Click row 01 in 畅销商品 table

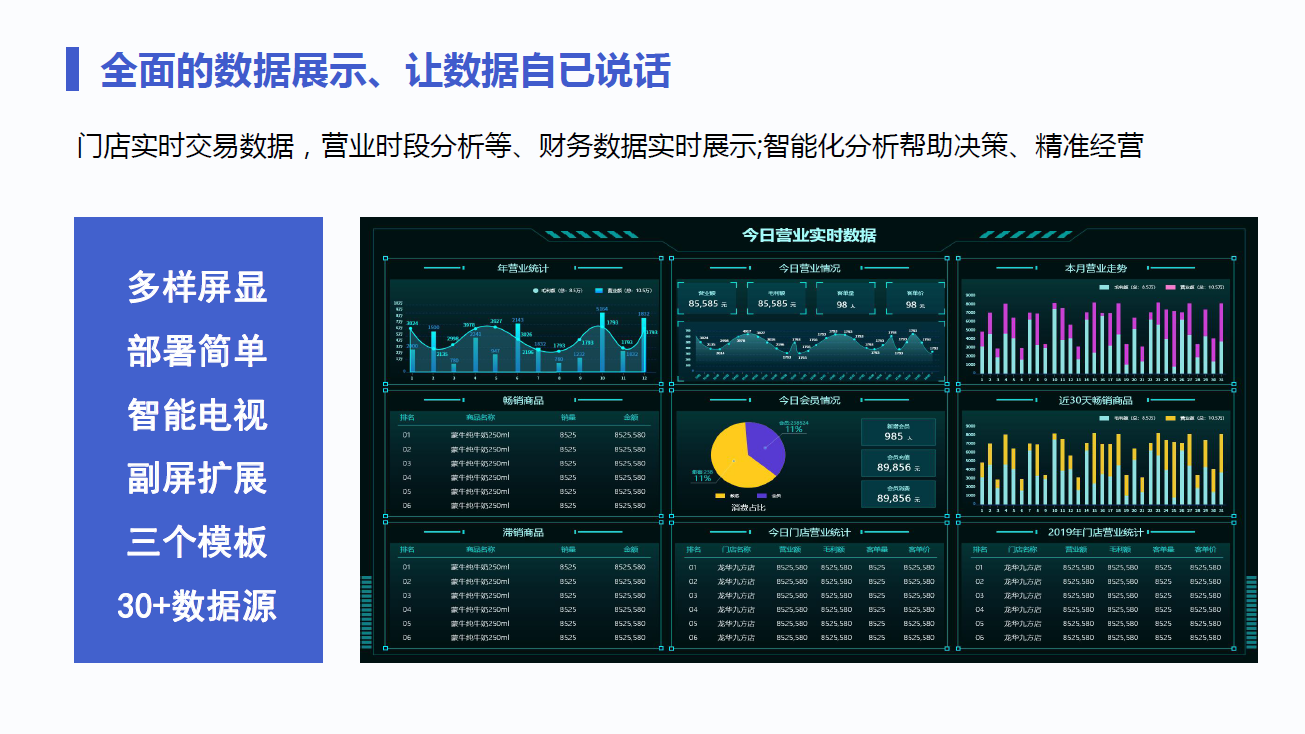pyautogui.click(x=522, y=435)
